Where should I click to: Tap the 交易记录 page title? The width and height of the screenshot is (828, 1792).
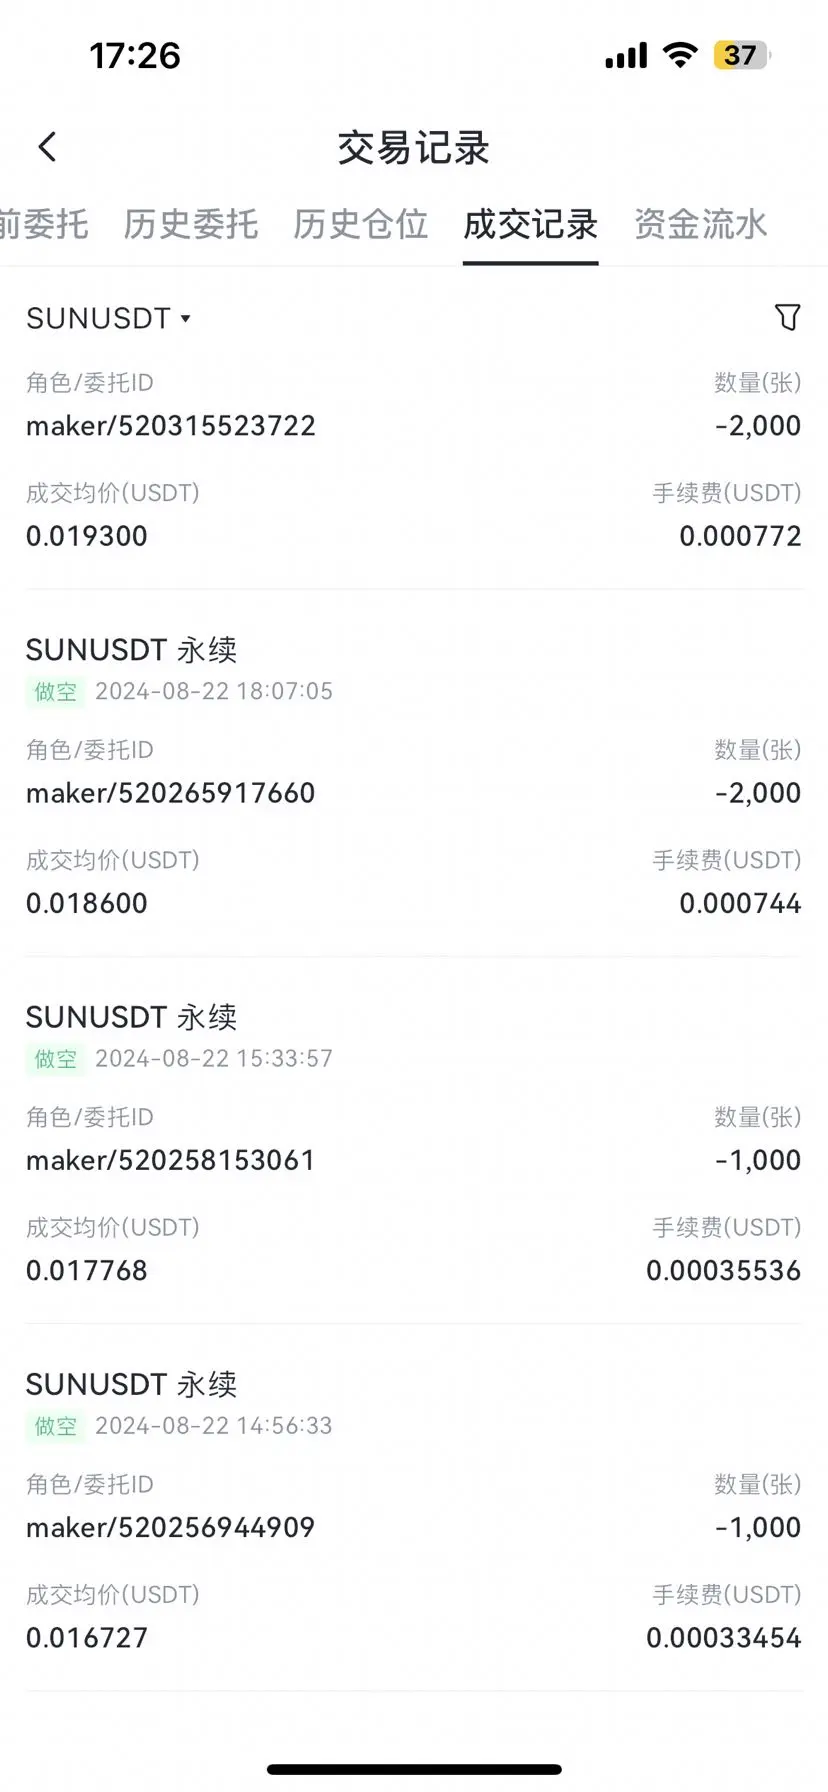pos(413,148)
